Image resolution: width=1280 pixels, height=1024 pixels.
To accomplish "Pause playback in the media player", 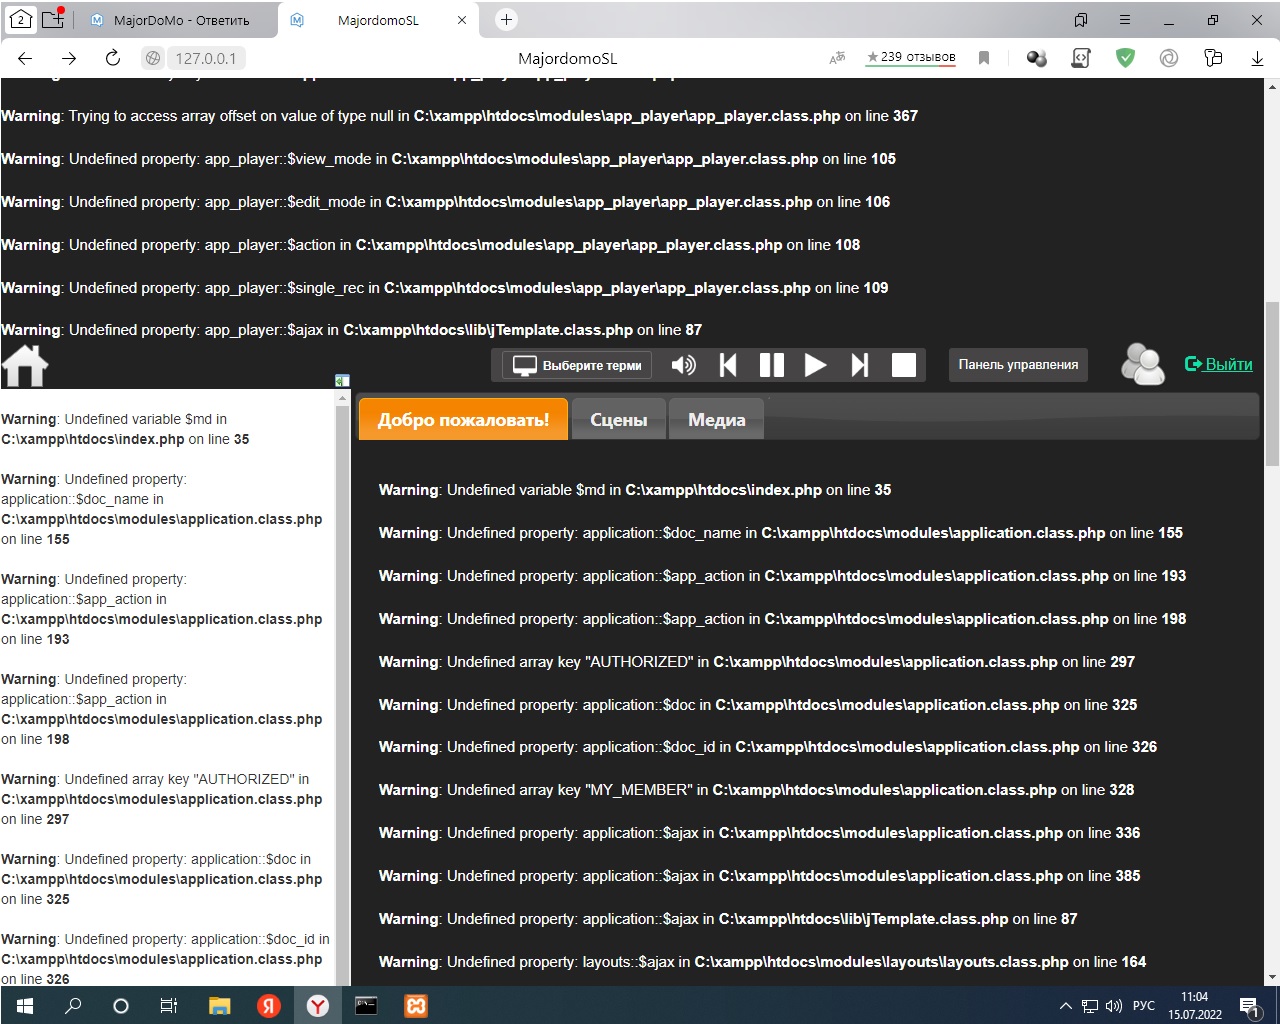I will tap(772, 365).
